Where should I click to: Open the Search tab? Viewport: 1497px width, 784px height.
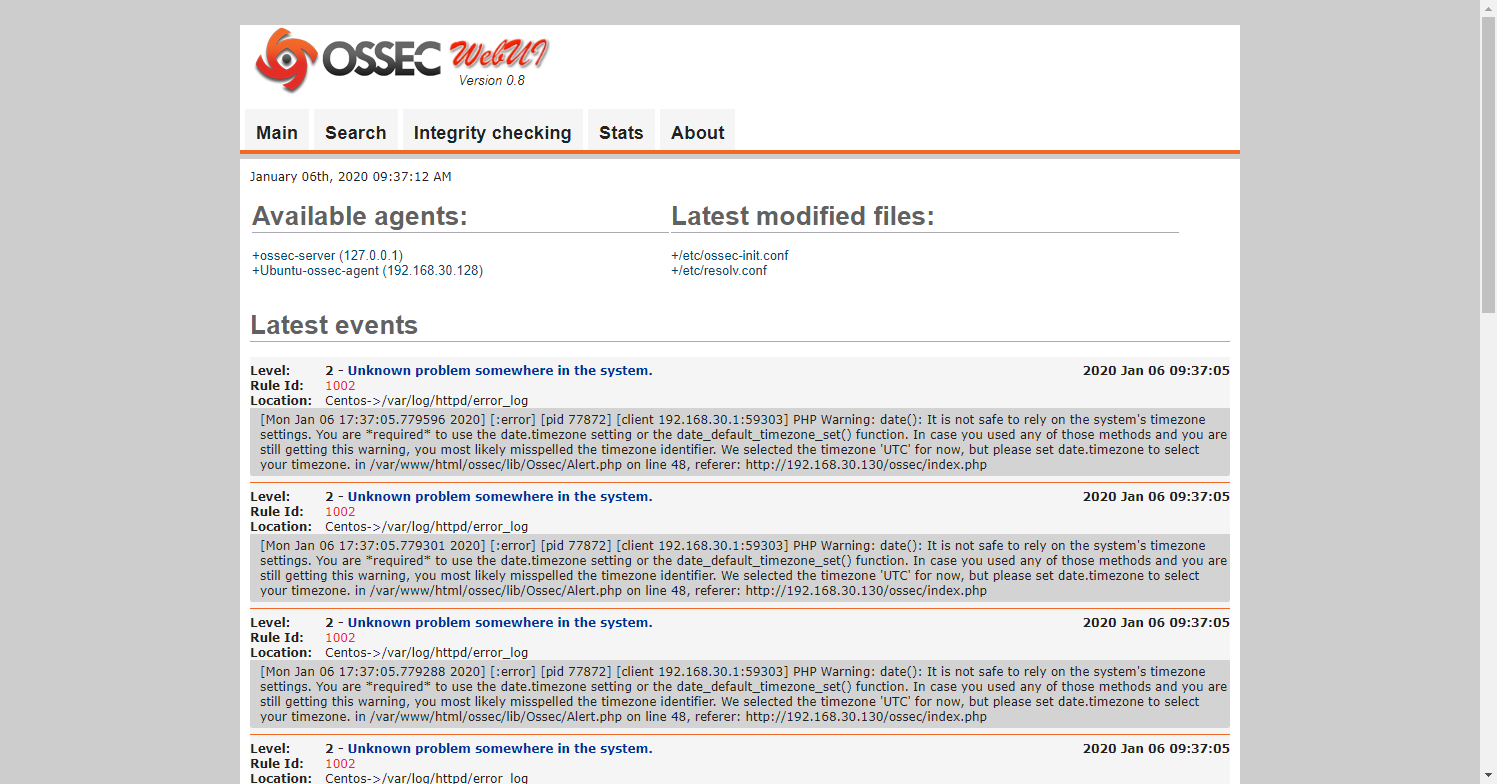point(355,132)
